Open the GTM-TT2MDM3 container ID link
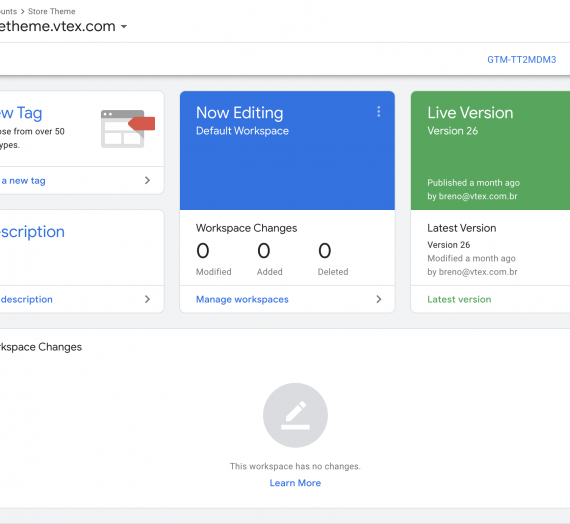The image size is (570, 524). [x=522, y=60]
